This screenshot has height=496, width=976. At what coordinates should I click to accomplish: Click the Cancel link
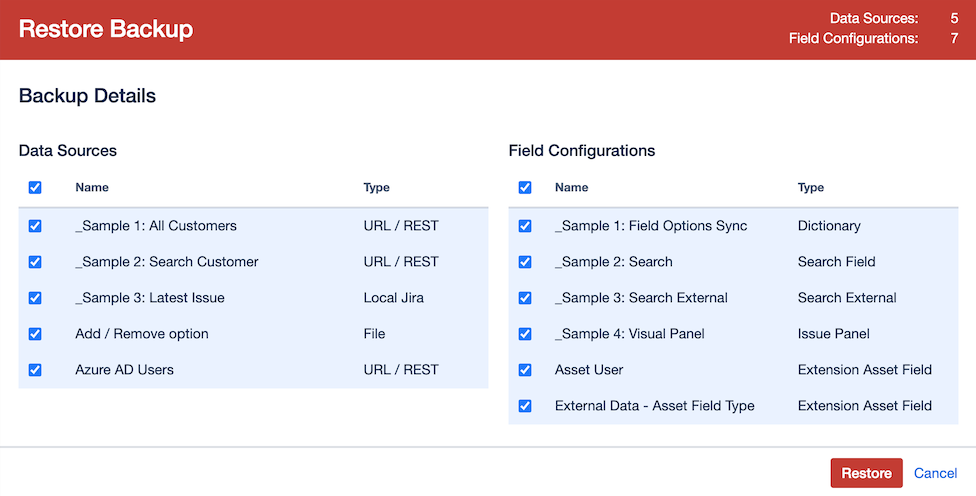[x=935, y=473]
